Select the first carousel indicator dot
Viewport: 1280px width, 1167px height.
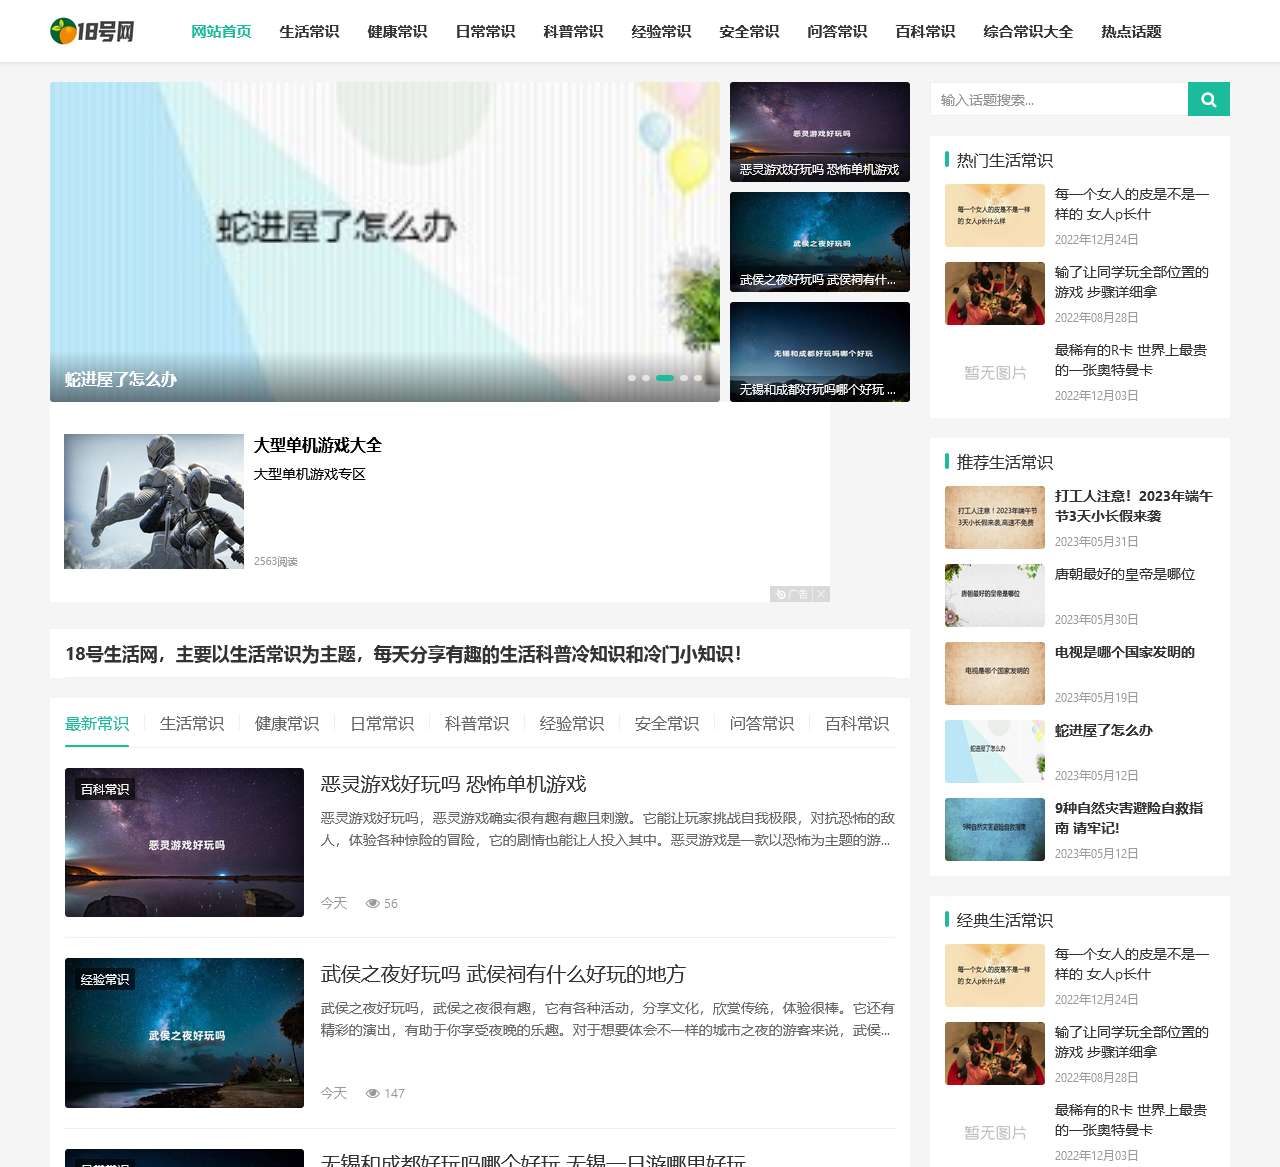[632, 378]
